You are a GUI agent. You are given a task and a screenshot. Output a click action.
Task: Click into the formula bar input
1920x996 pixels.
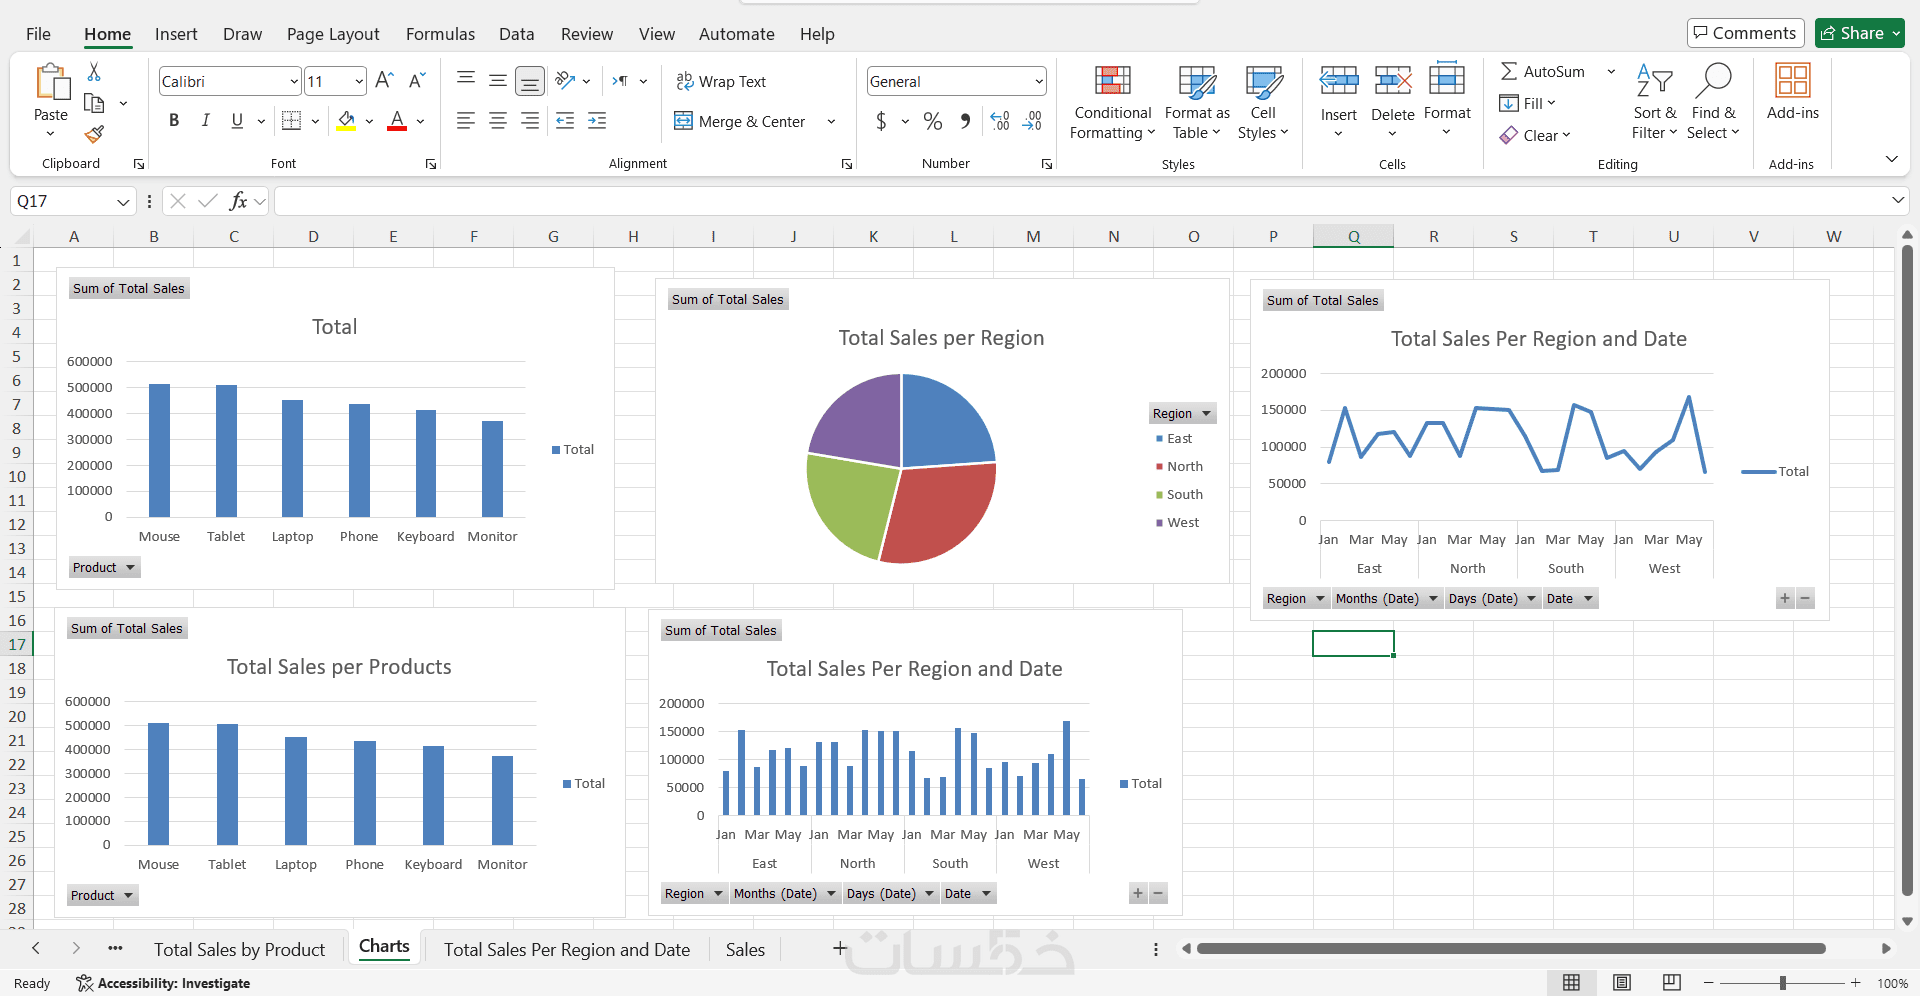1082,201
